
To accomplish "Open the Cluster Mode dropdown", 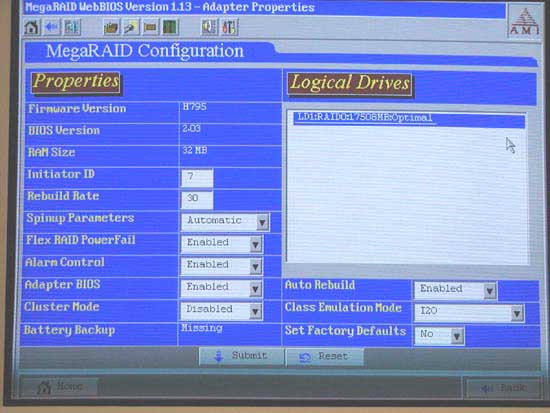I will click(x=221, y=310).
